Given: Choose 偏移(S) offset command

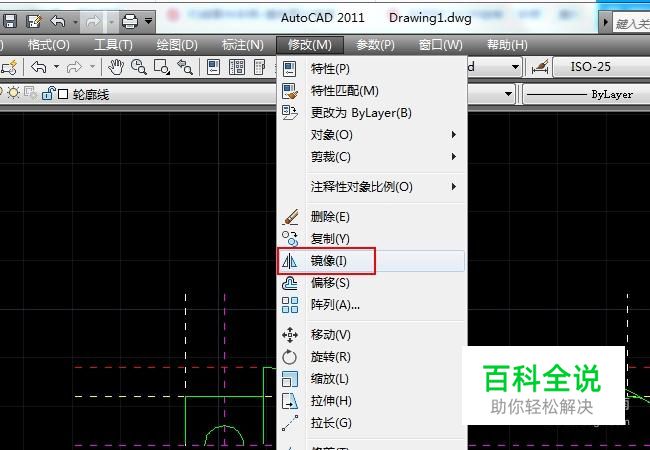Looking at the screenshot, I should coord(372,283).
